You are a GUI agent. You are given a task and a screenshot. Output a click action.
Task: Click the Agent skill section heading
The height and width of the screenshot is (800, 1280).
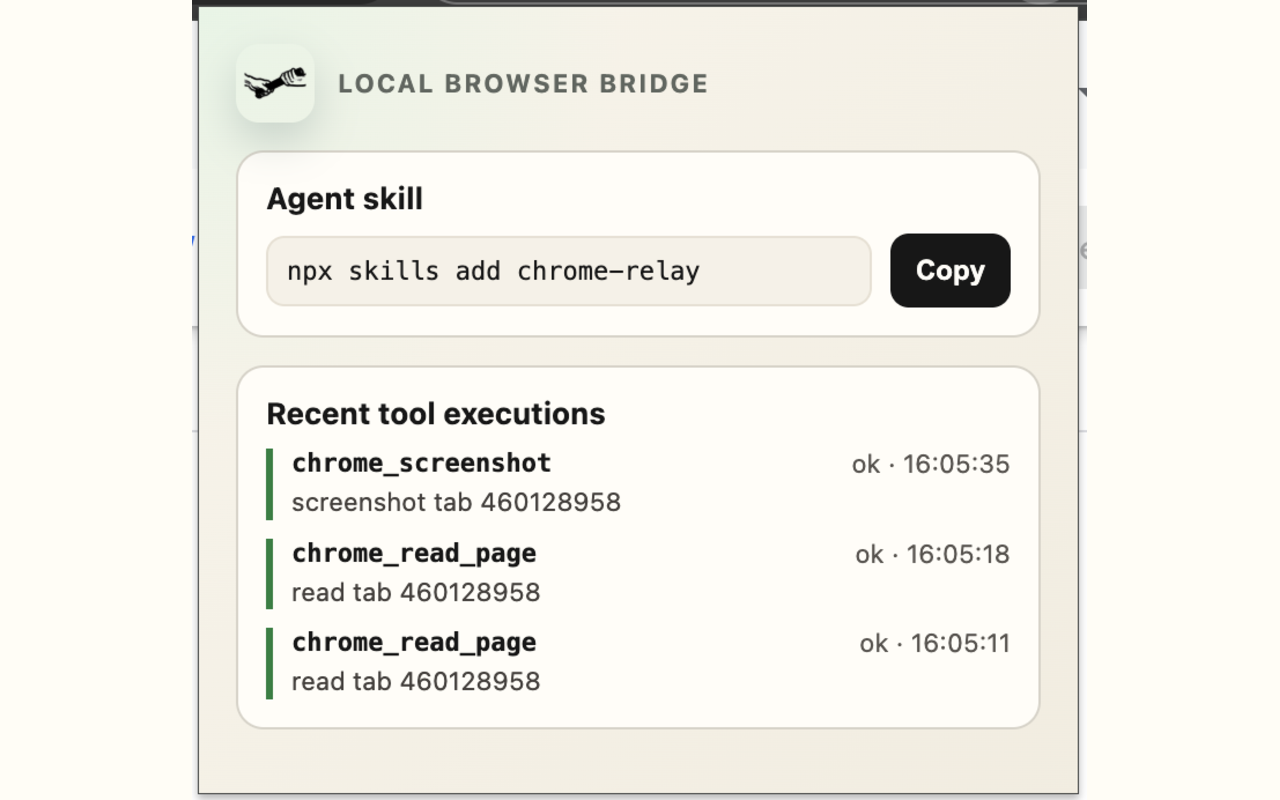click(x=344, y=199)
